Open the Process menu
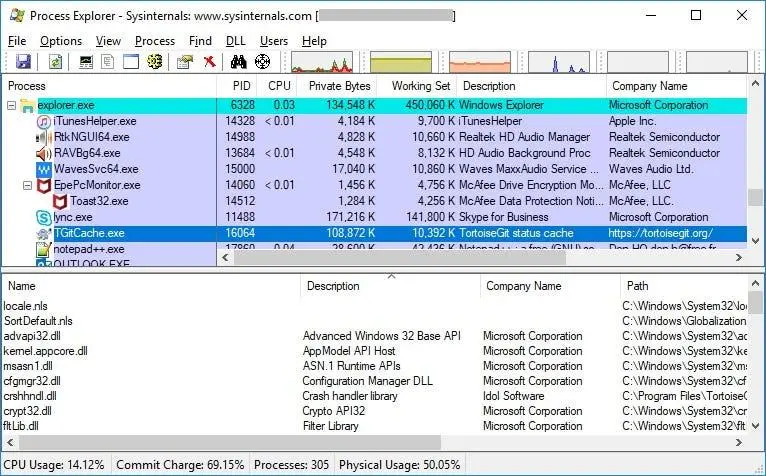Viewport: 766px width, 476px height. coord(154,41)
